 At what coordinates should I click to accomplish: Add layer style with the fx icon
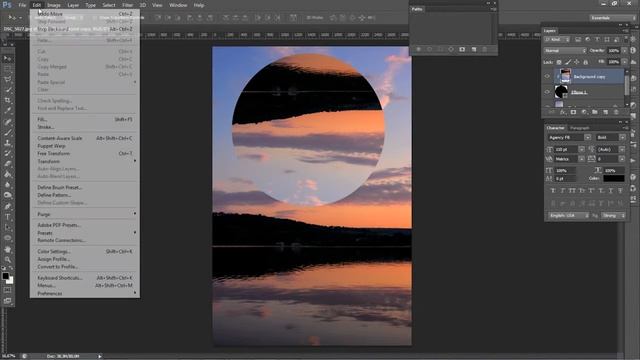tap(562, 112)
